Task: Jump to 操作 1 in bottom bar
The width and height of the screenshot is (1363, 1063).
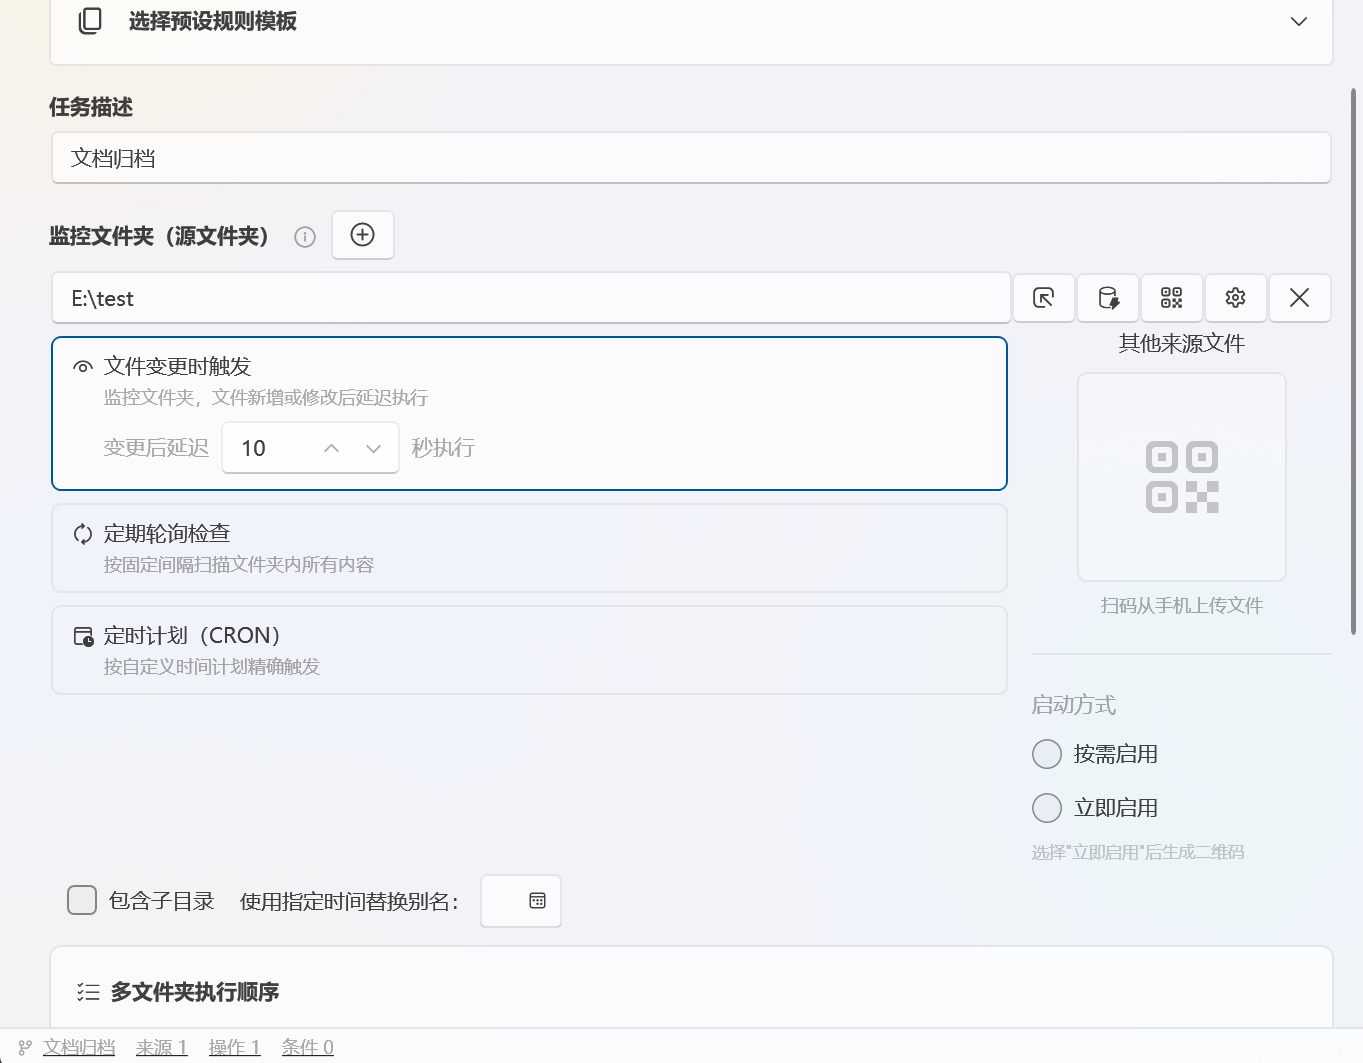Action: [x=235, y=1047]
